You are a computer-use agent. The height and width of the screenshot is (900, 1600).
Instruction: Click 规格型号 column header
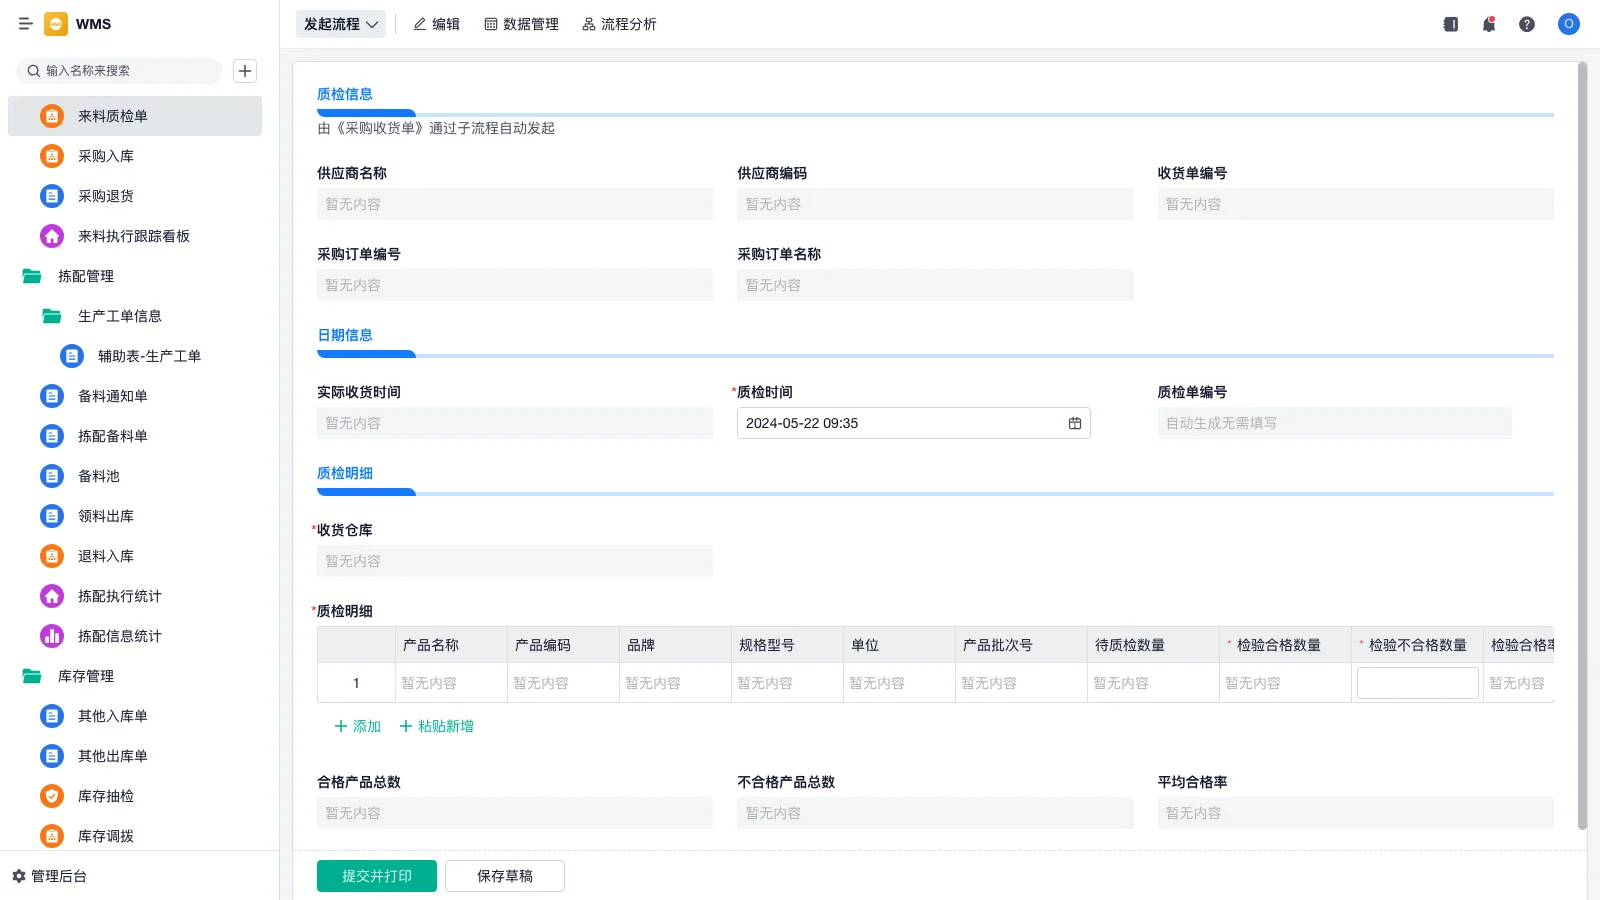[788, 645]
